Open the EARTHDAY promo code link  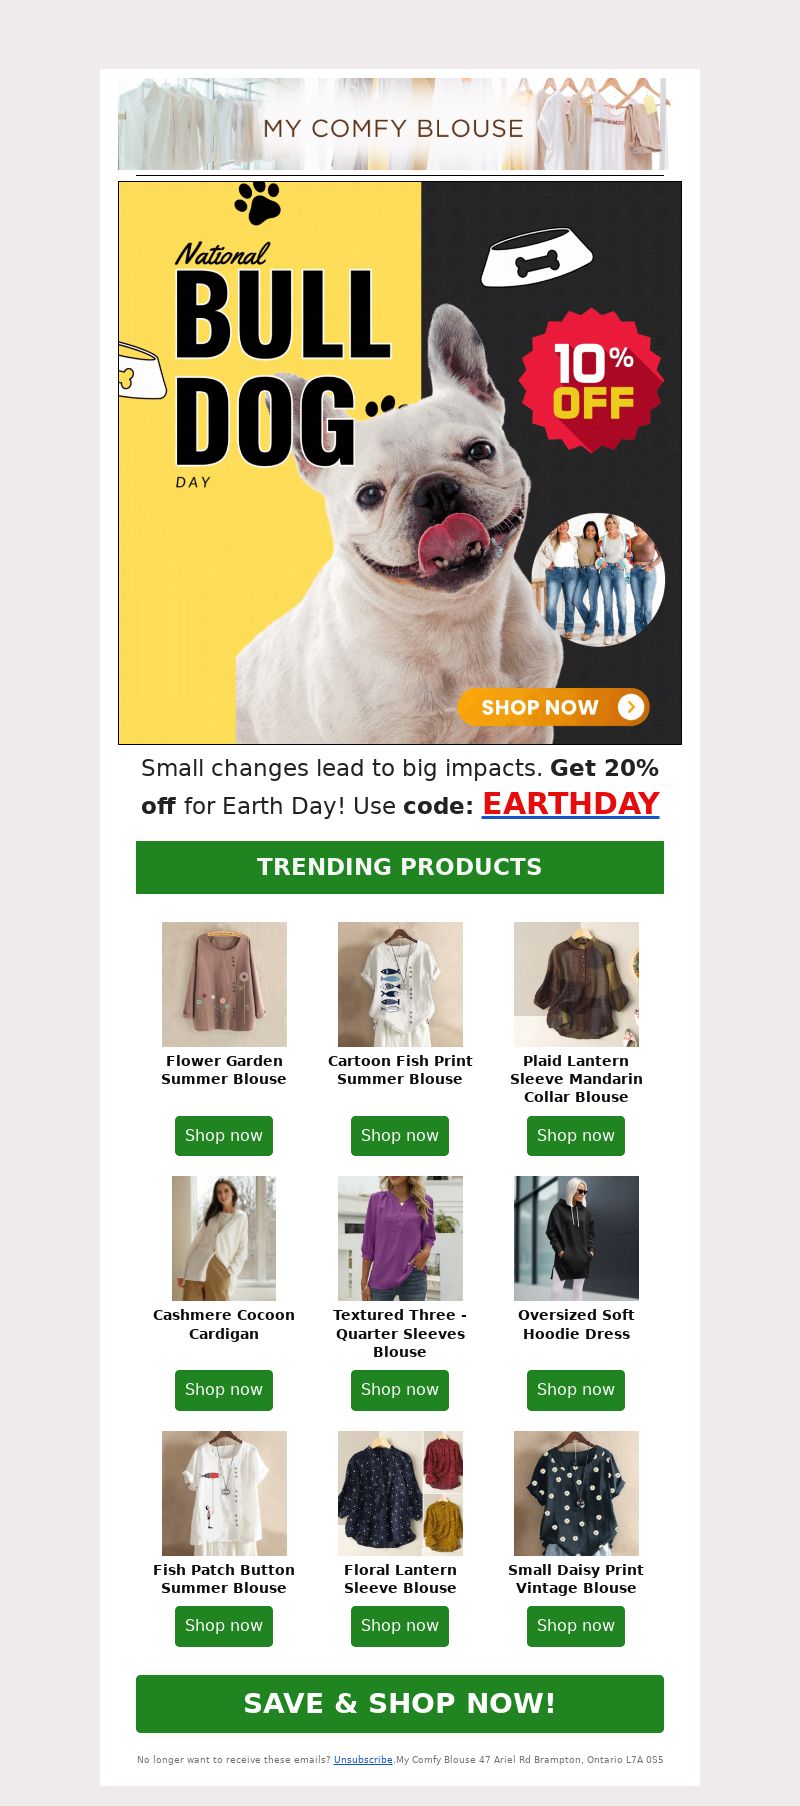point(570,803)
